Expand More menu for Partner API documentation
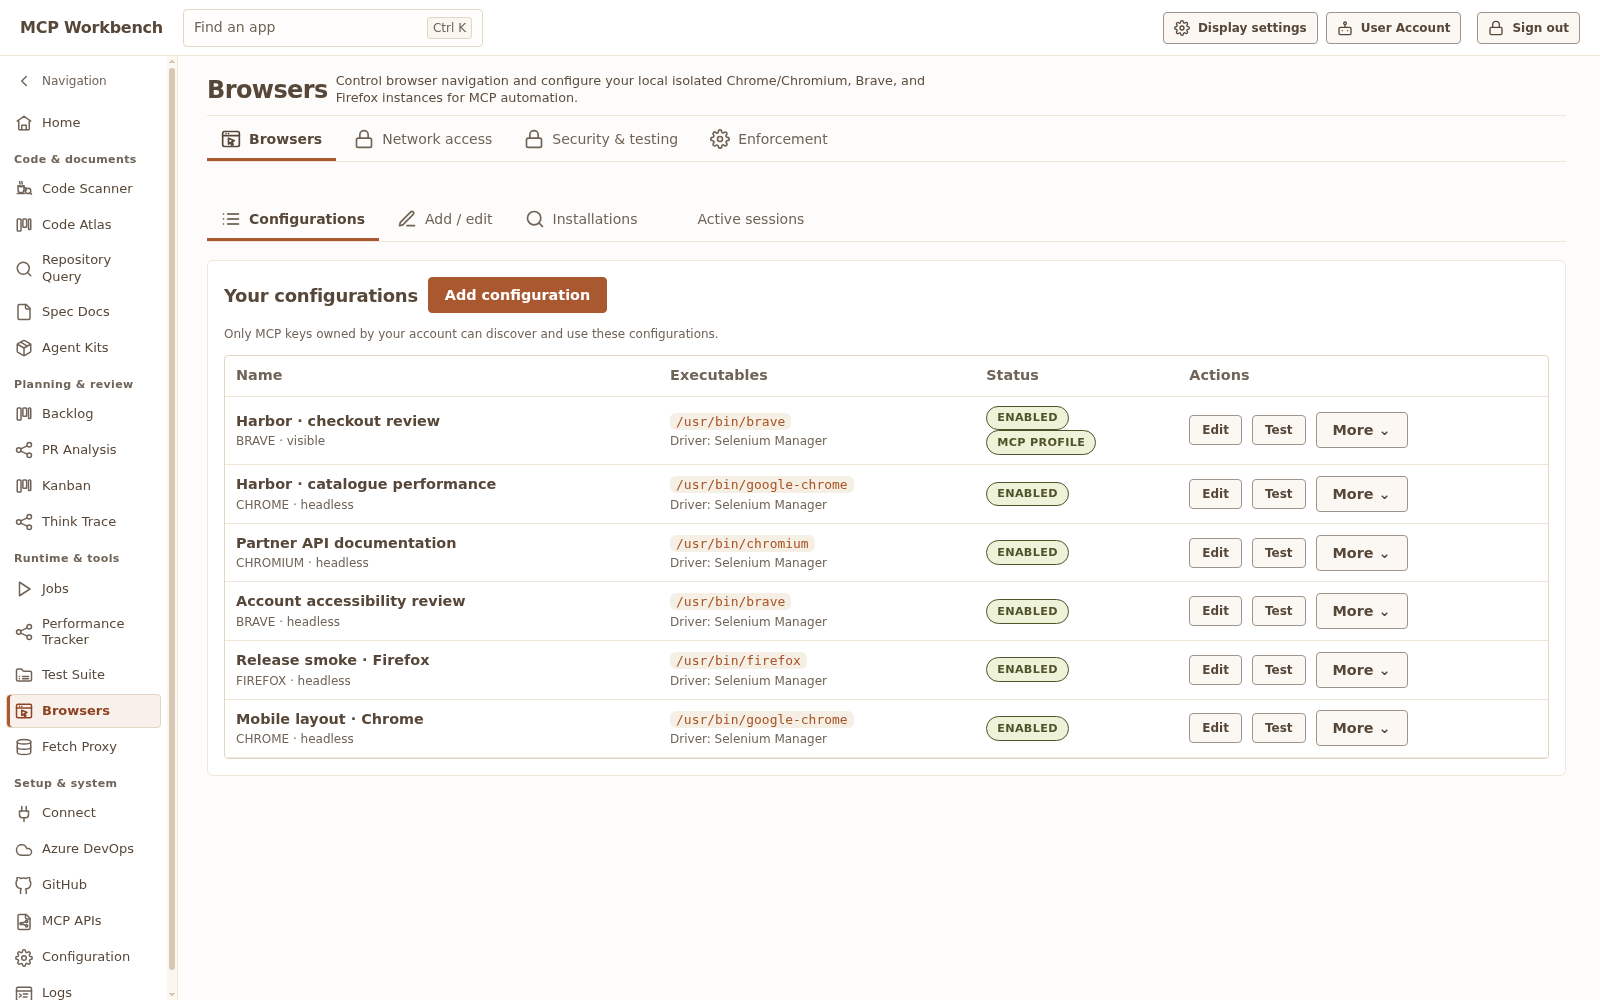Viewport: 1600px width, 1000px height. pyautogui.click(x=1361, y=553)
